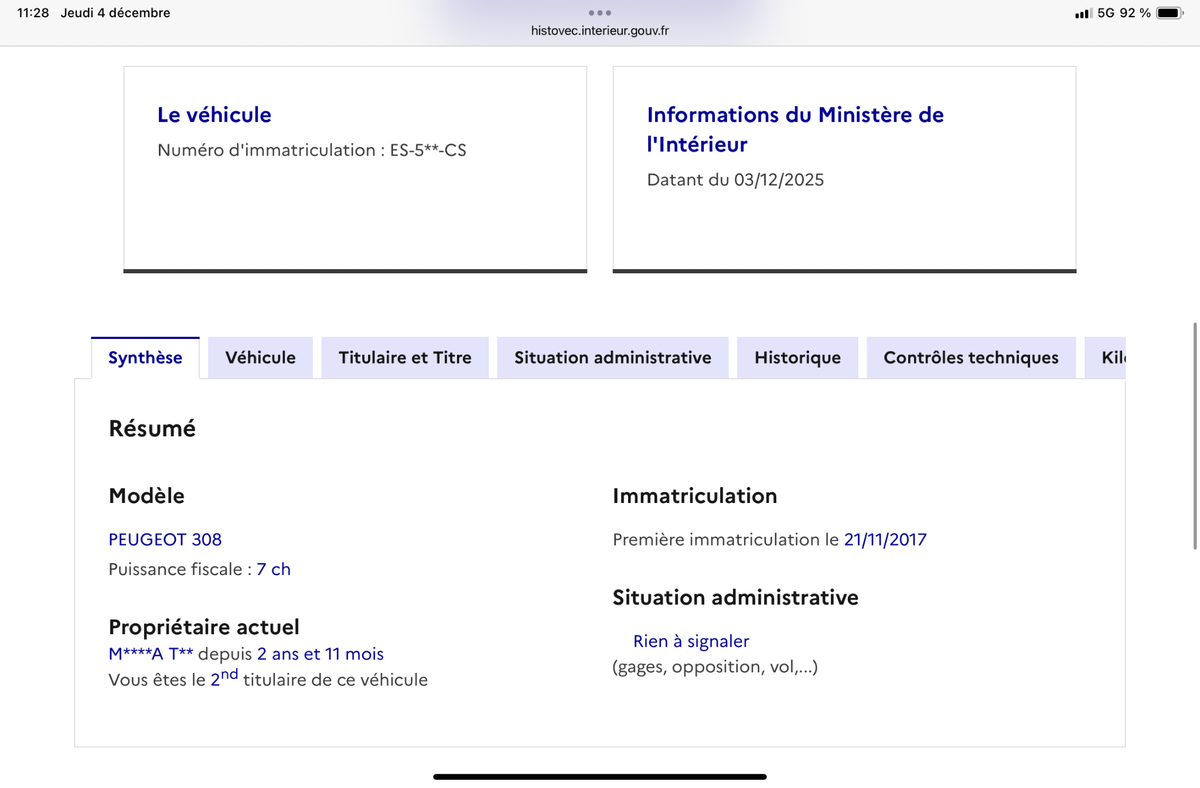Click the Datant du 03/12/2025 text
This screenshot has height=788, width=1200.
[x=736, y=180]
